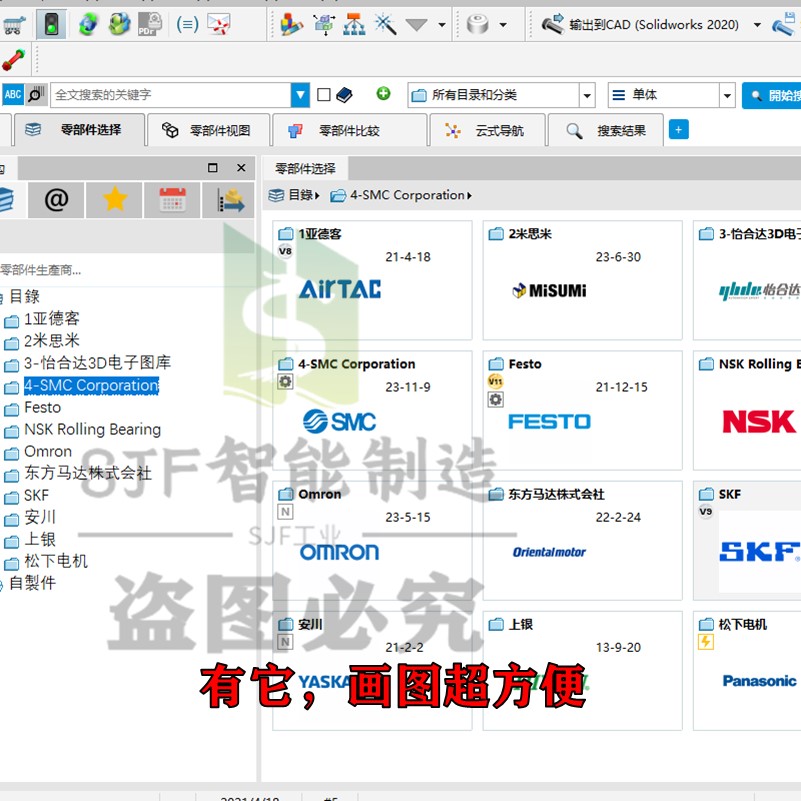This screenshot has width=801, height=801.
Task: Focus the full-text keyword search field
Action: coord(171,95)
